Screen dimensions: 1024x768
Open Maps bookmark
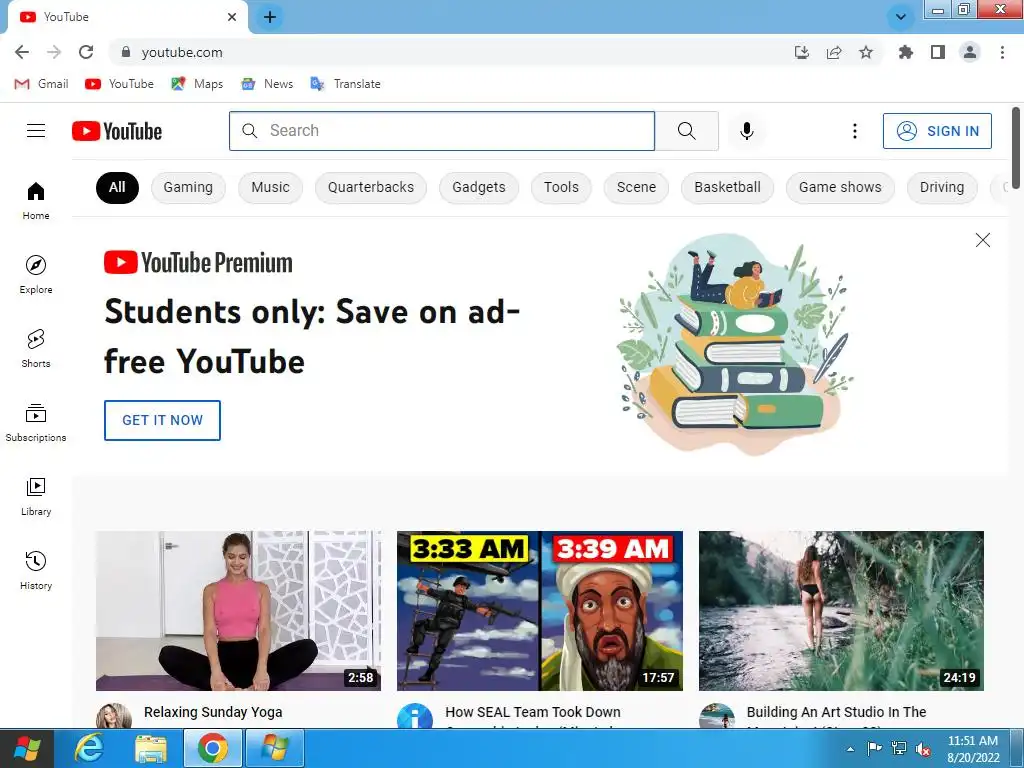pos(197,84)
